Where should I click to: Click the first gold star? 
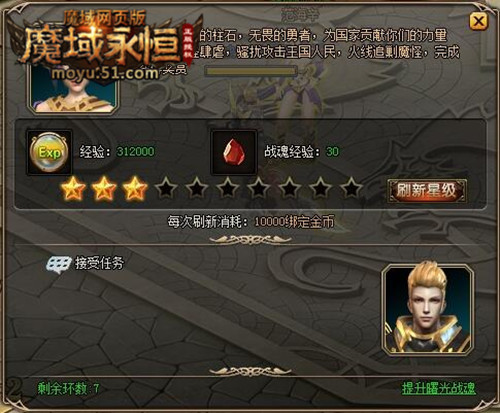(x=73, y=189)
